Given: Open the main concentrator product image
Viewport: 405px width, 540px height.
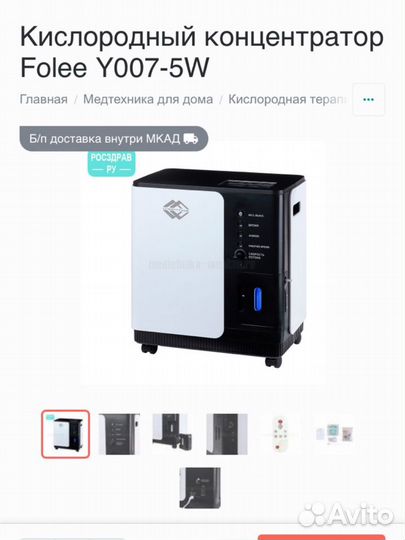Looking at the screenshot, I should [x=219, y=268].
